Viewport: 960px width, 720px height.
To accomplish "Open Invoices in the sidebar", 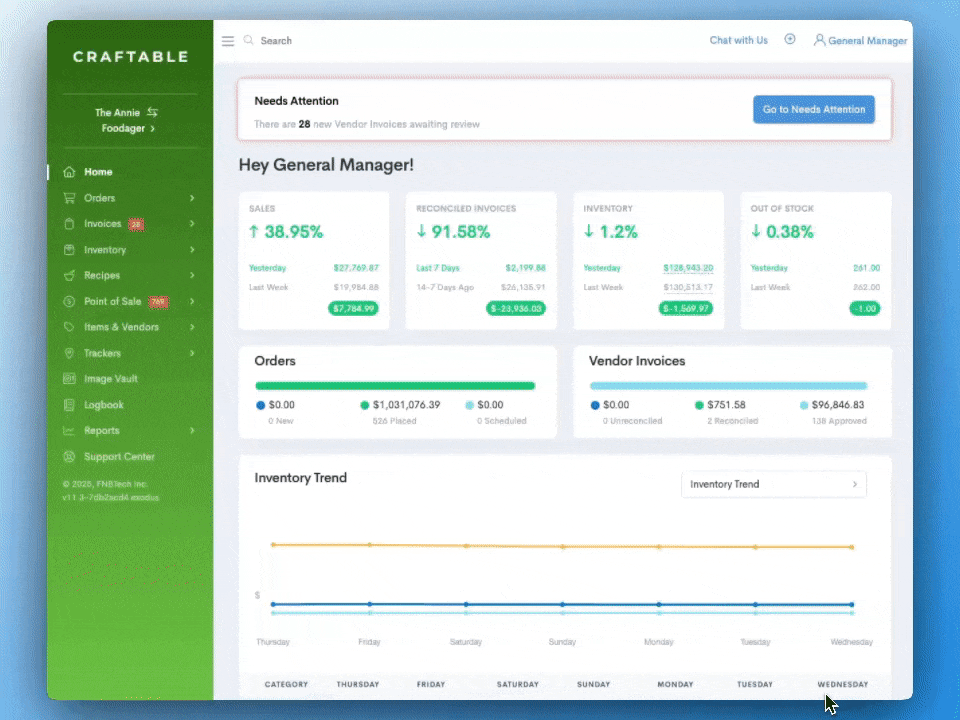I will coord(102,224).
